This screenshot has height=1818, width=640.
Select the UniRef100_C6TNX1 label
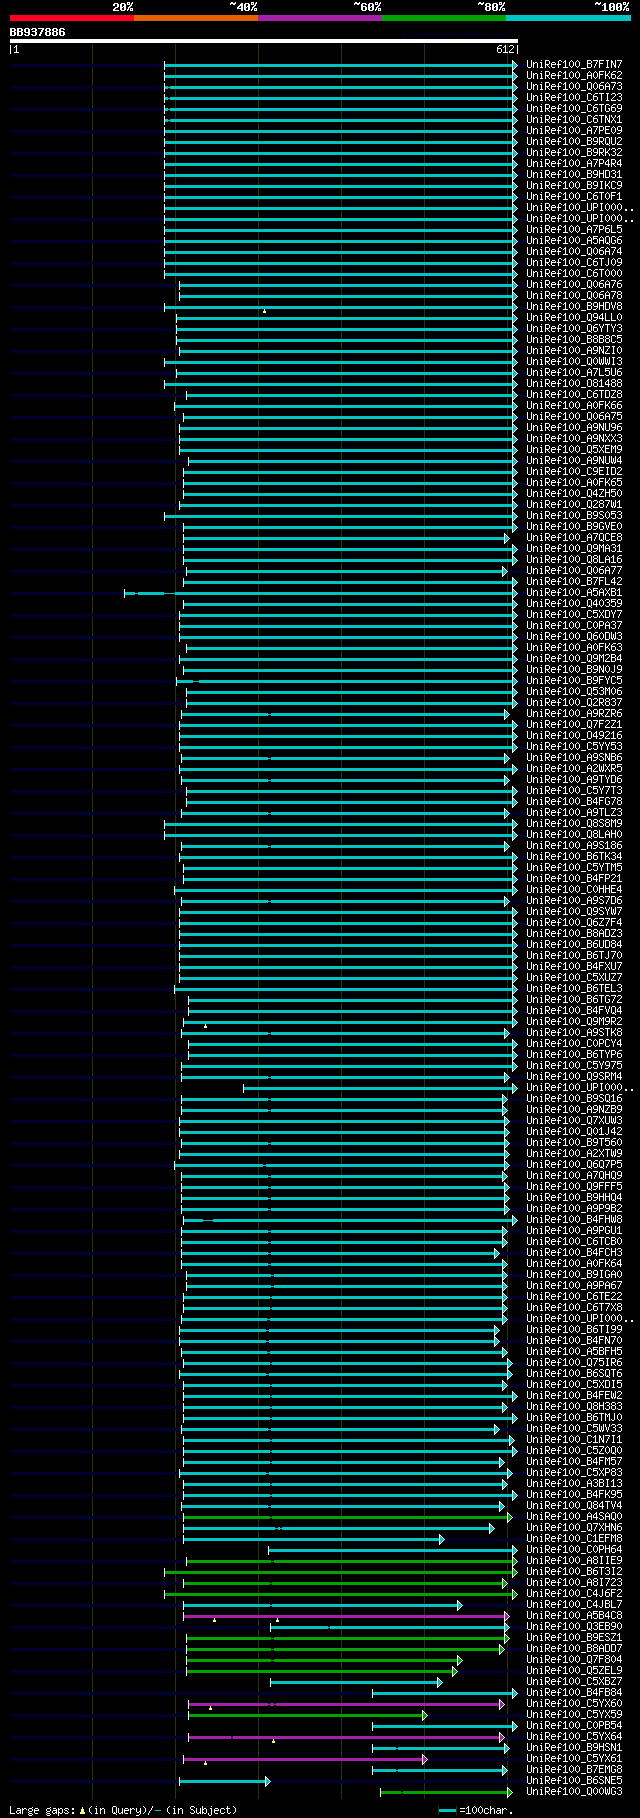tap(574, 119)
